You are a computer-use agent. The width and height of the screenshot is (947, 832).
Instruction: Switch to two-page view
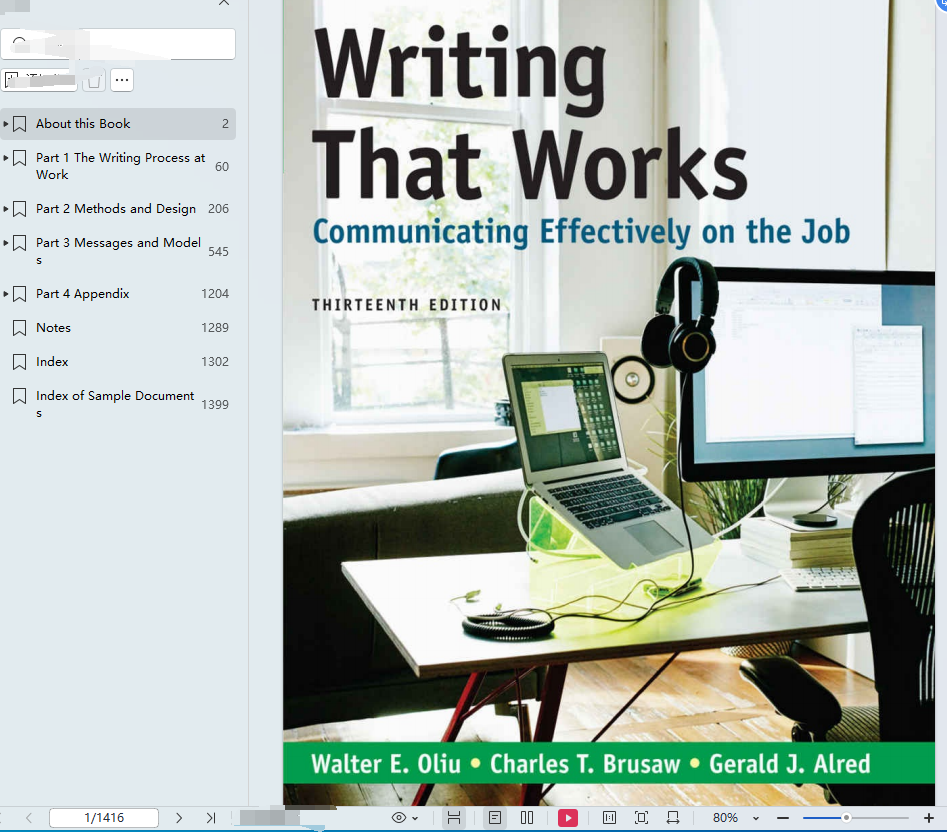coord(527,818)
